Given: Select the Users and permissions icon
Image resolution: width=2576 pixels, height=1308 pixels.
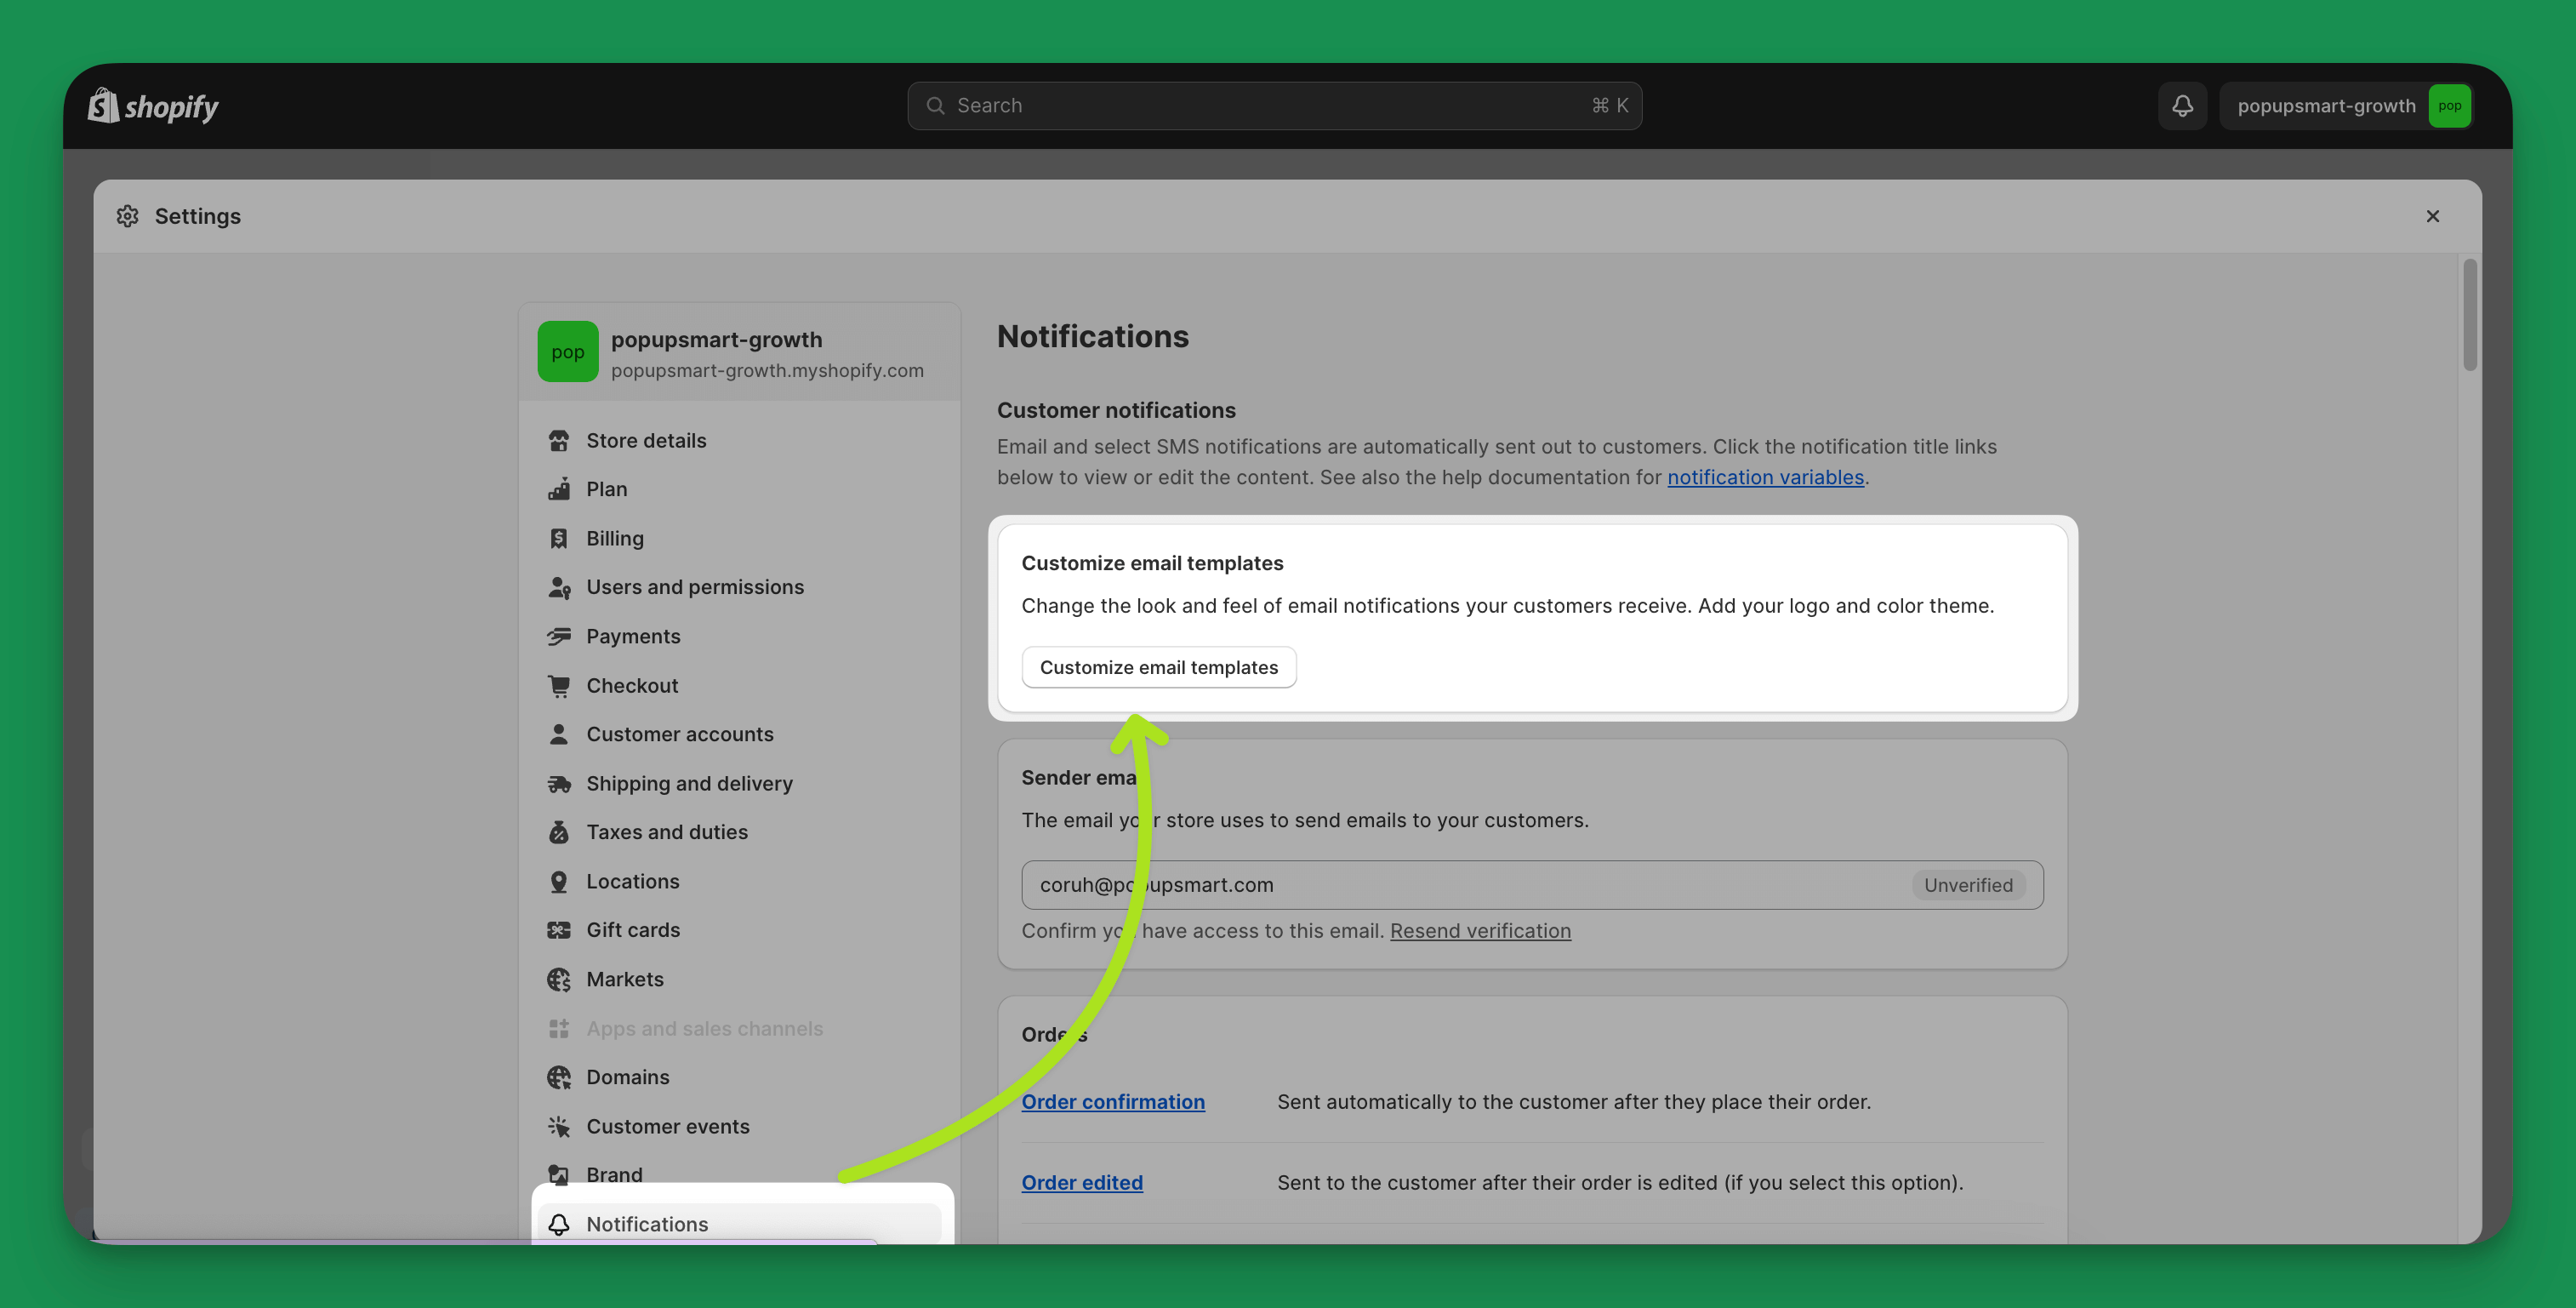Looking at the screenshot, I should (559, 587).
